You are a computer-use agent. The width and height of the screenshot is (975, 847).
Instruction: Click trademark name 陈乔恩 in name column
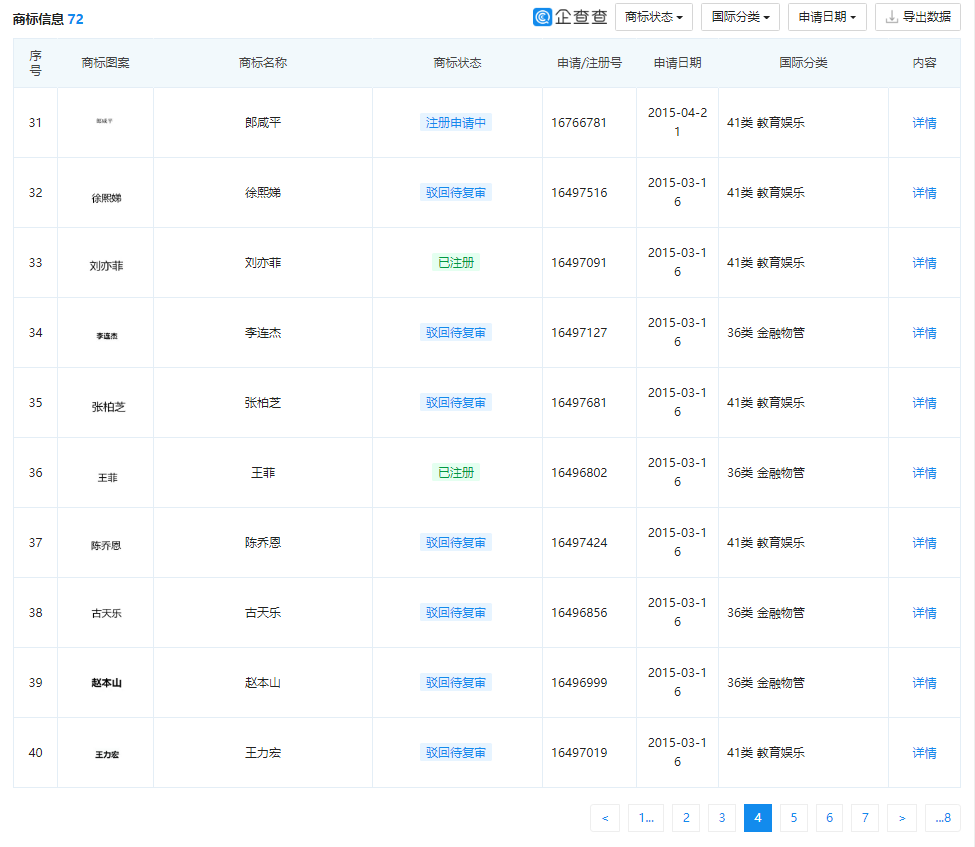click(x=263, y=543)
